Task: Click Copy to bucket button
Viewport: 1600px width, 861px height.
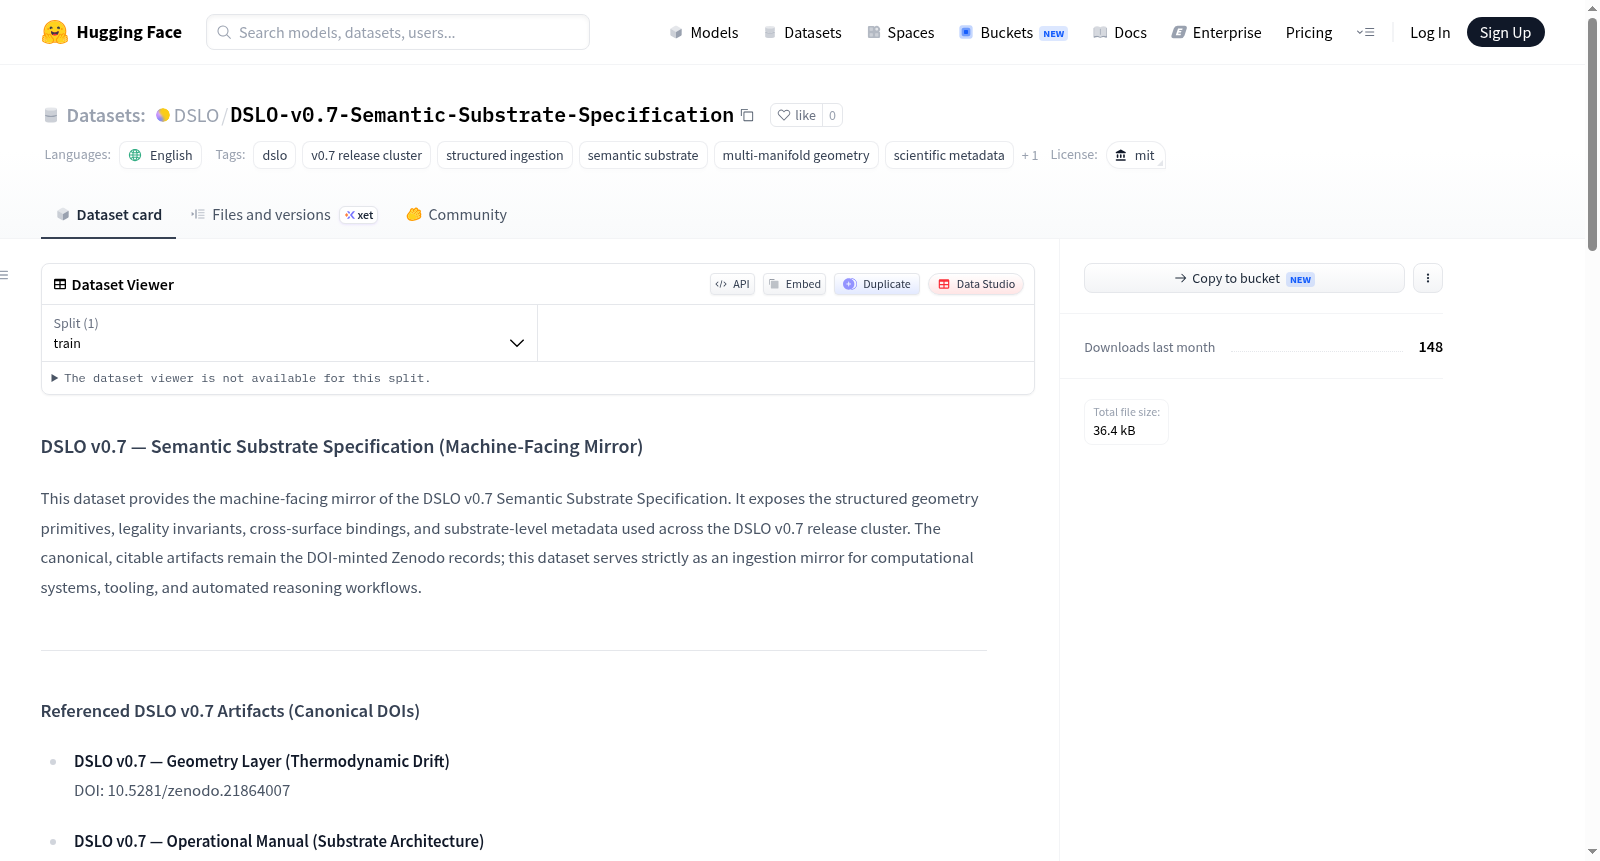Action: (1244, 278)
